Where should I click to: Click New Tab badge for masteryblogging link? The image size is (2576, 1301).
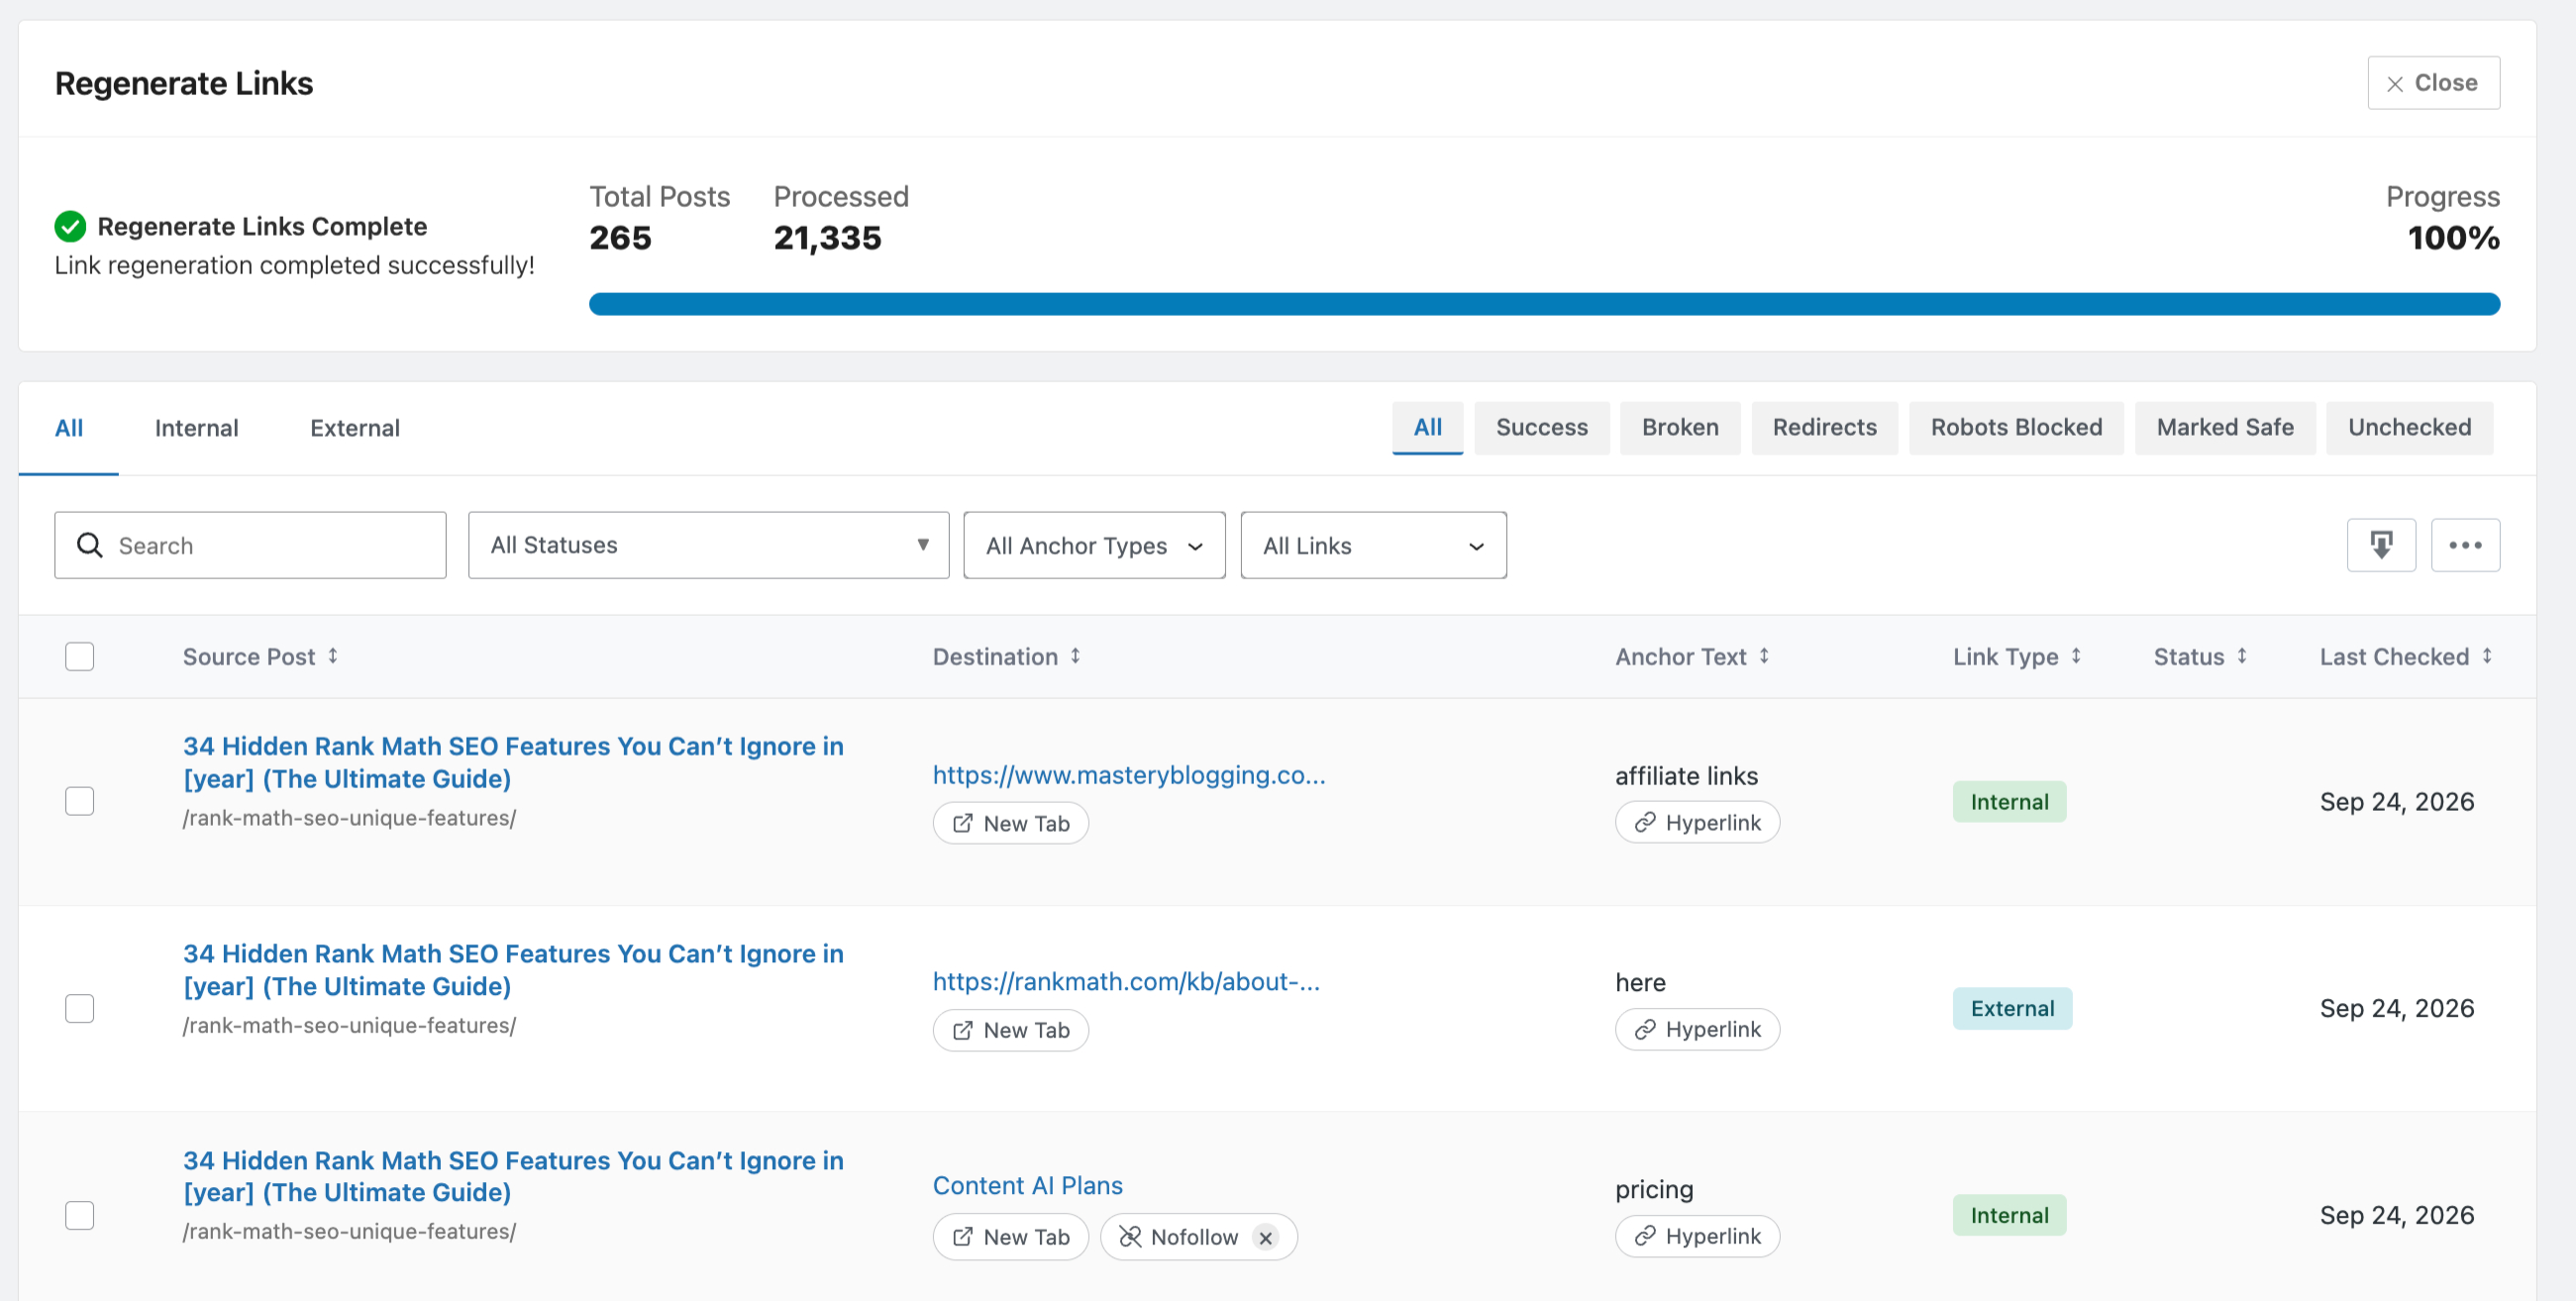click(1010, 823)
